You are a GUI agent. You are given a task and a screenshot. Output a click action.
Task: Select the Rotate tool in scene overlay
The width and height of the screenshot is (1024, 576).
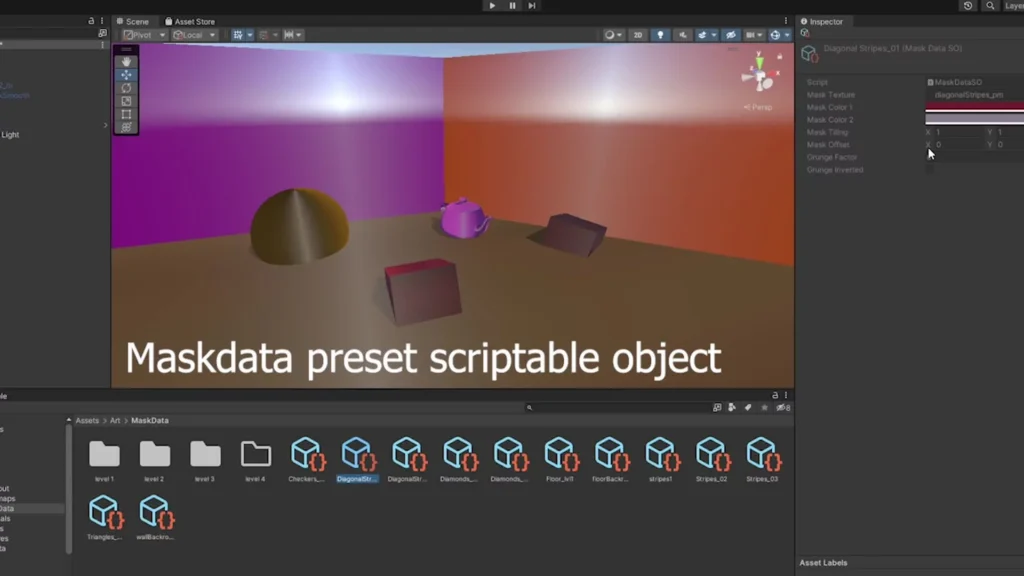coord(126,88)
